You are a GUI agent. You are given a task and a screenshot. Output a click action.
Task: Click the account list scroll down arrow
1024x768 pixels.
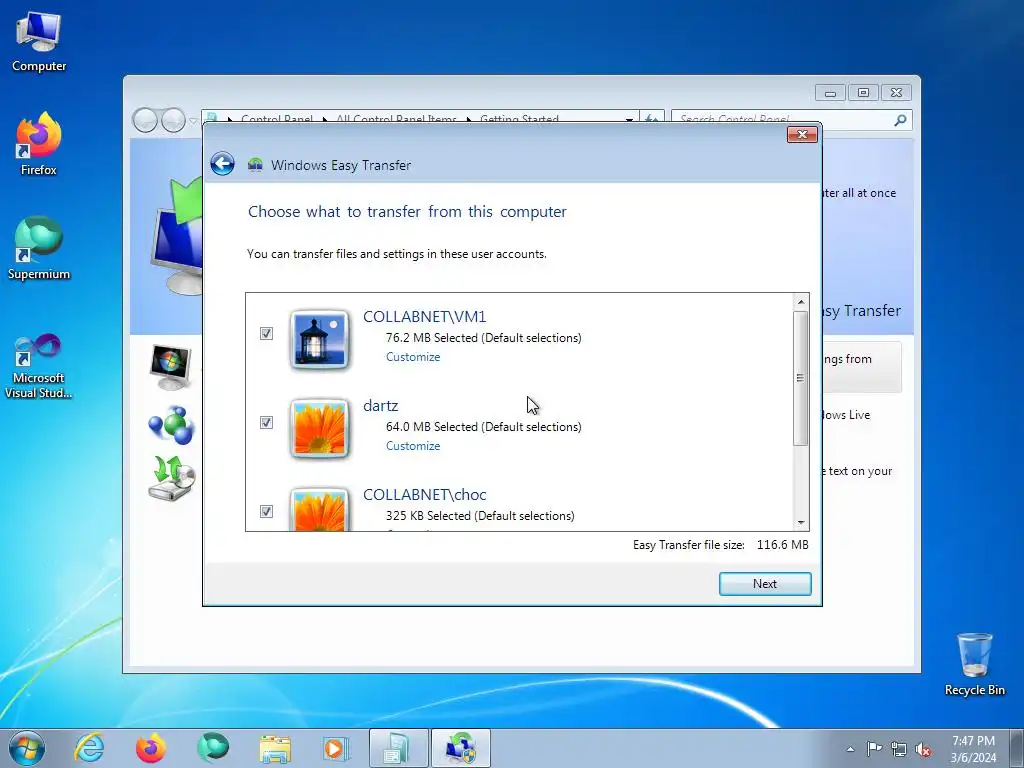(x=801, y=522)
